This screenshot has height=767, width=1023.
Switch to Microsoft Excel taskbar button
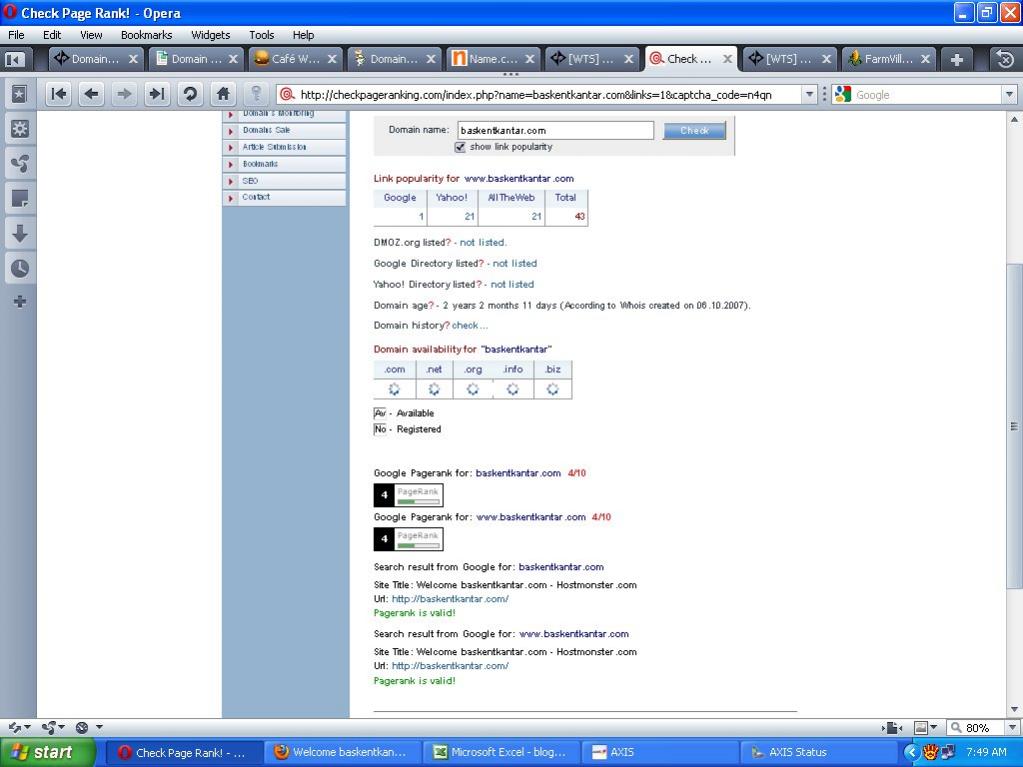(500, 752)
